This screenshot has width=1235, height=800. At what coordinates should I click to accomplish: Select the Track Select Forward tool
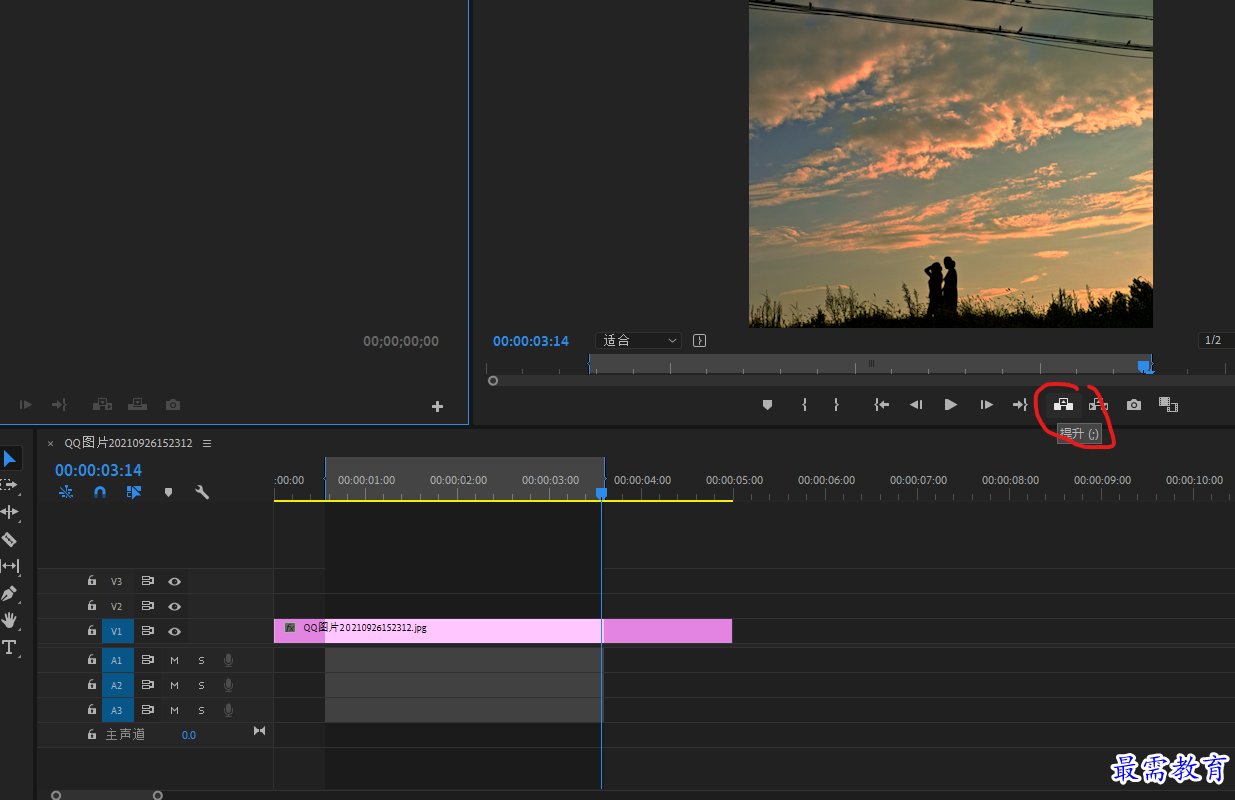point(9,485)
